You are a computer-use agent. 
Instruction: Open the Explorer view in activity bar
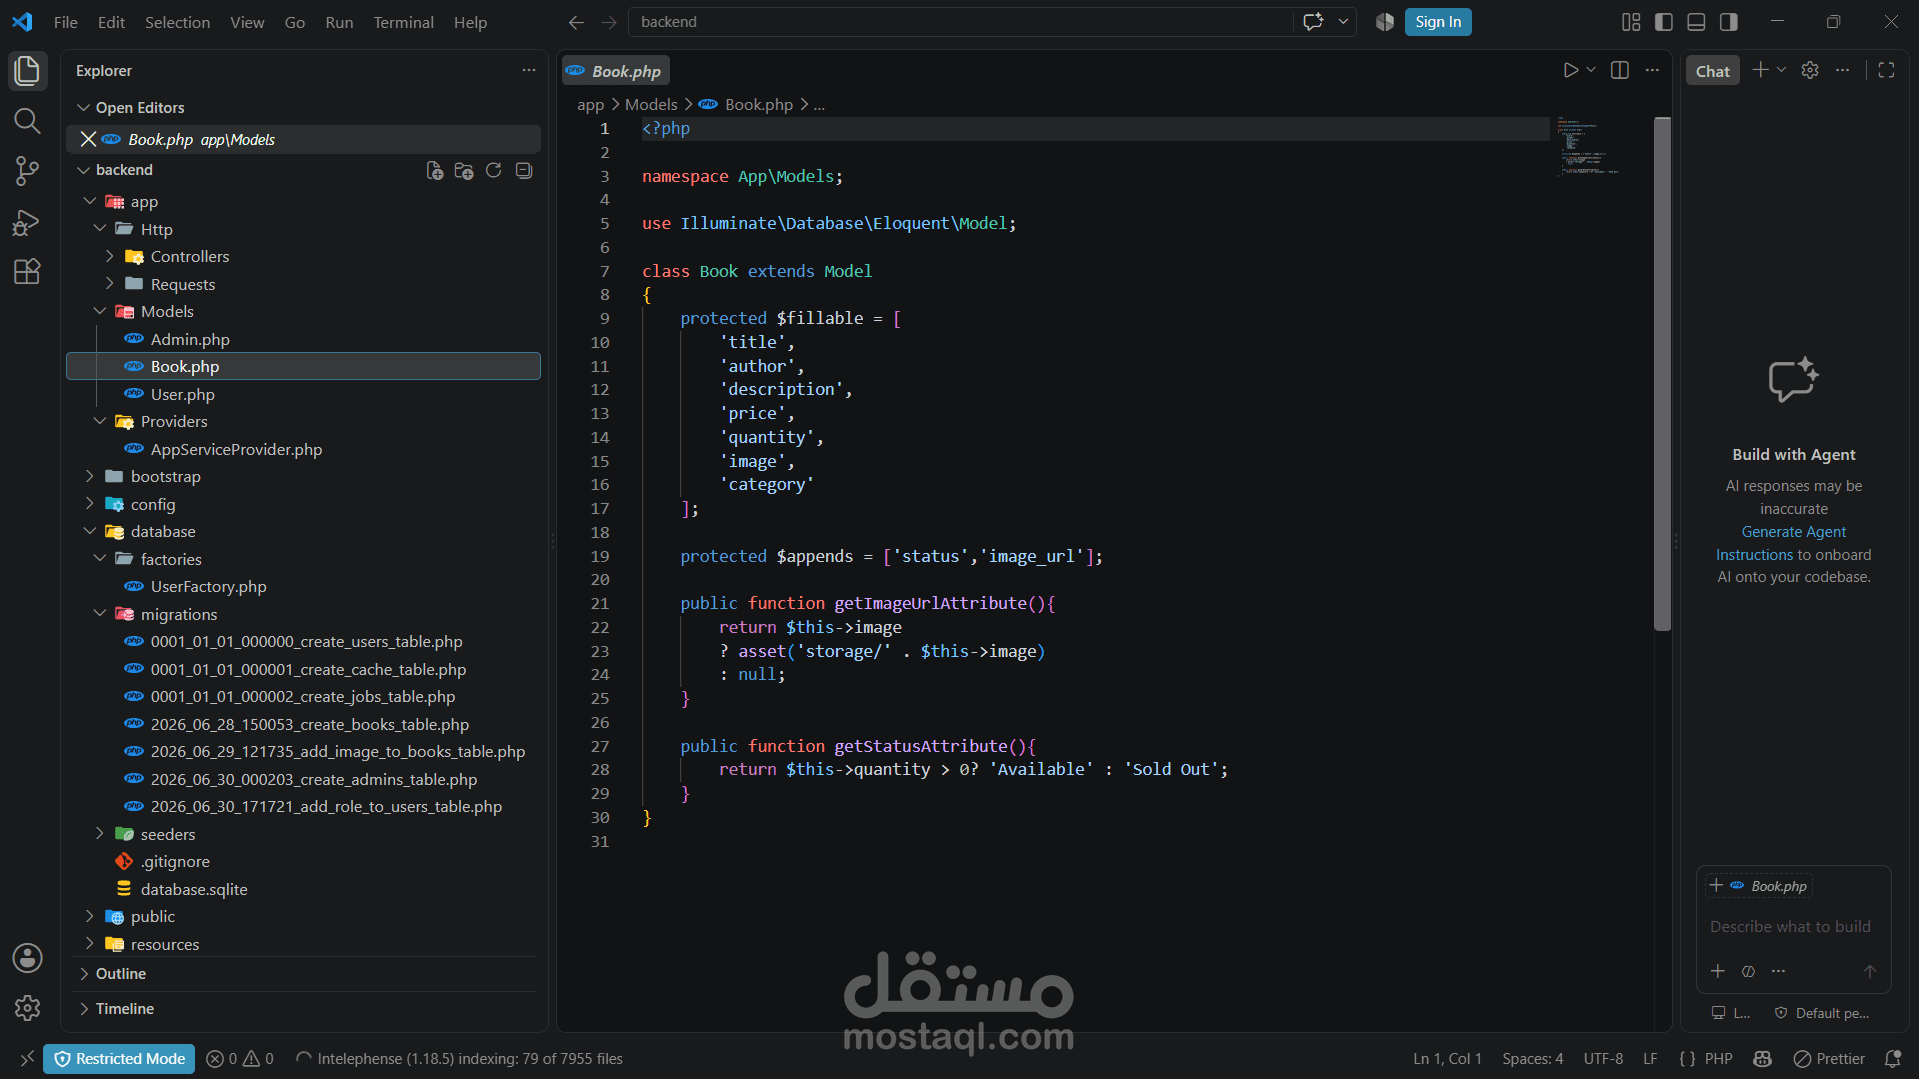[27, 71]
